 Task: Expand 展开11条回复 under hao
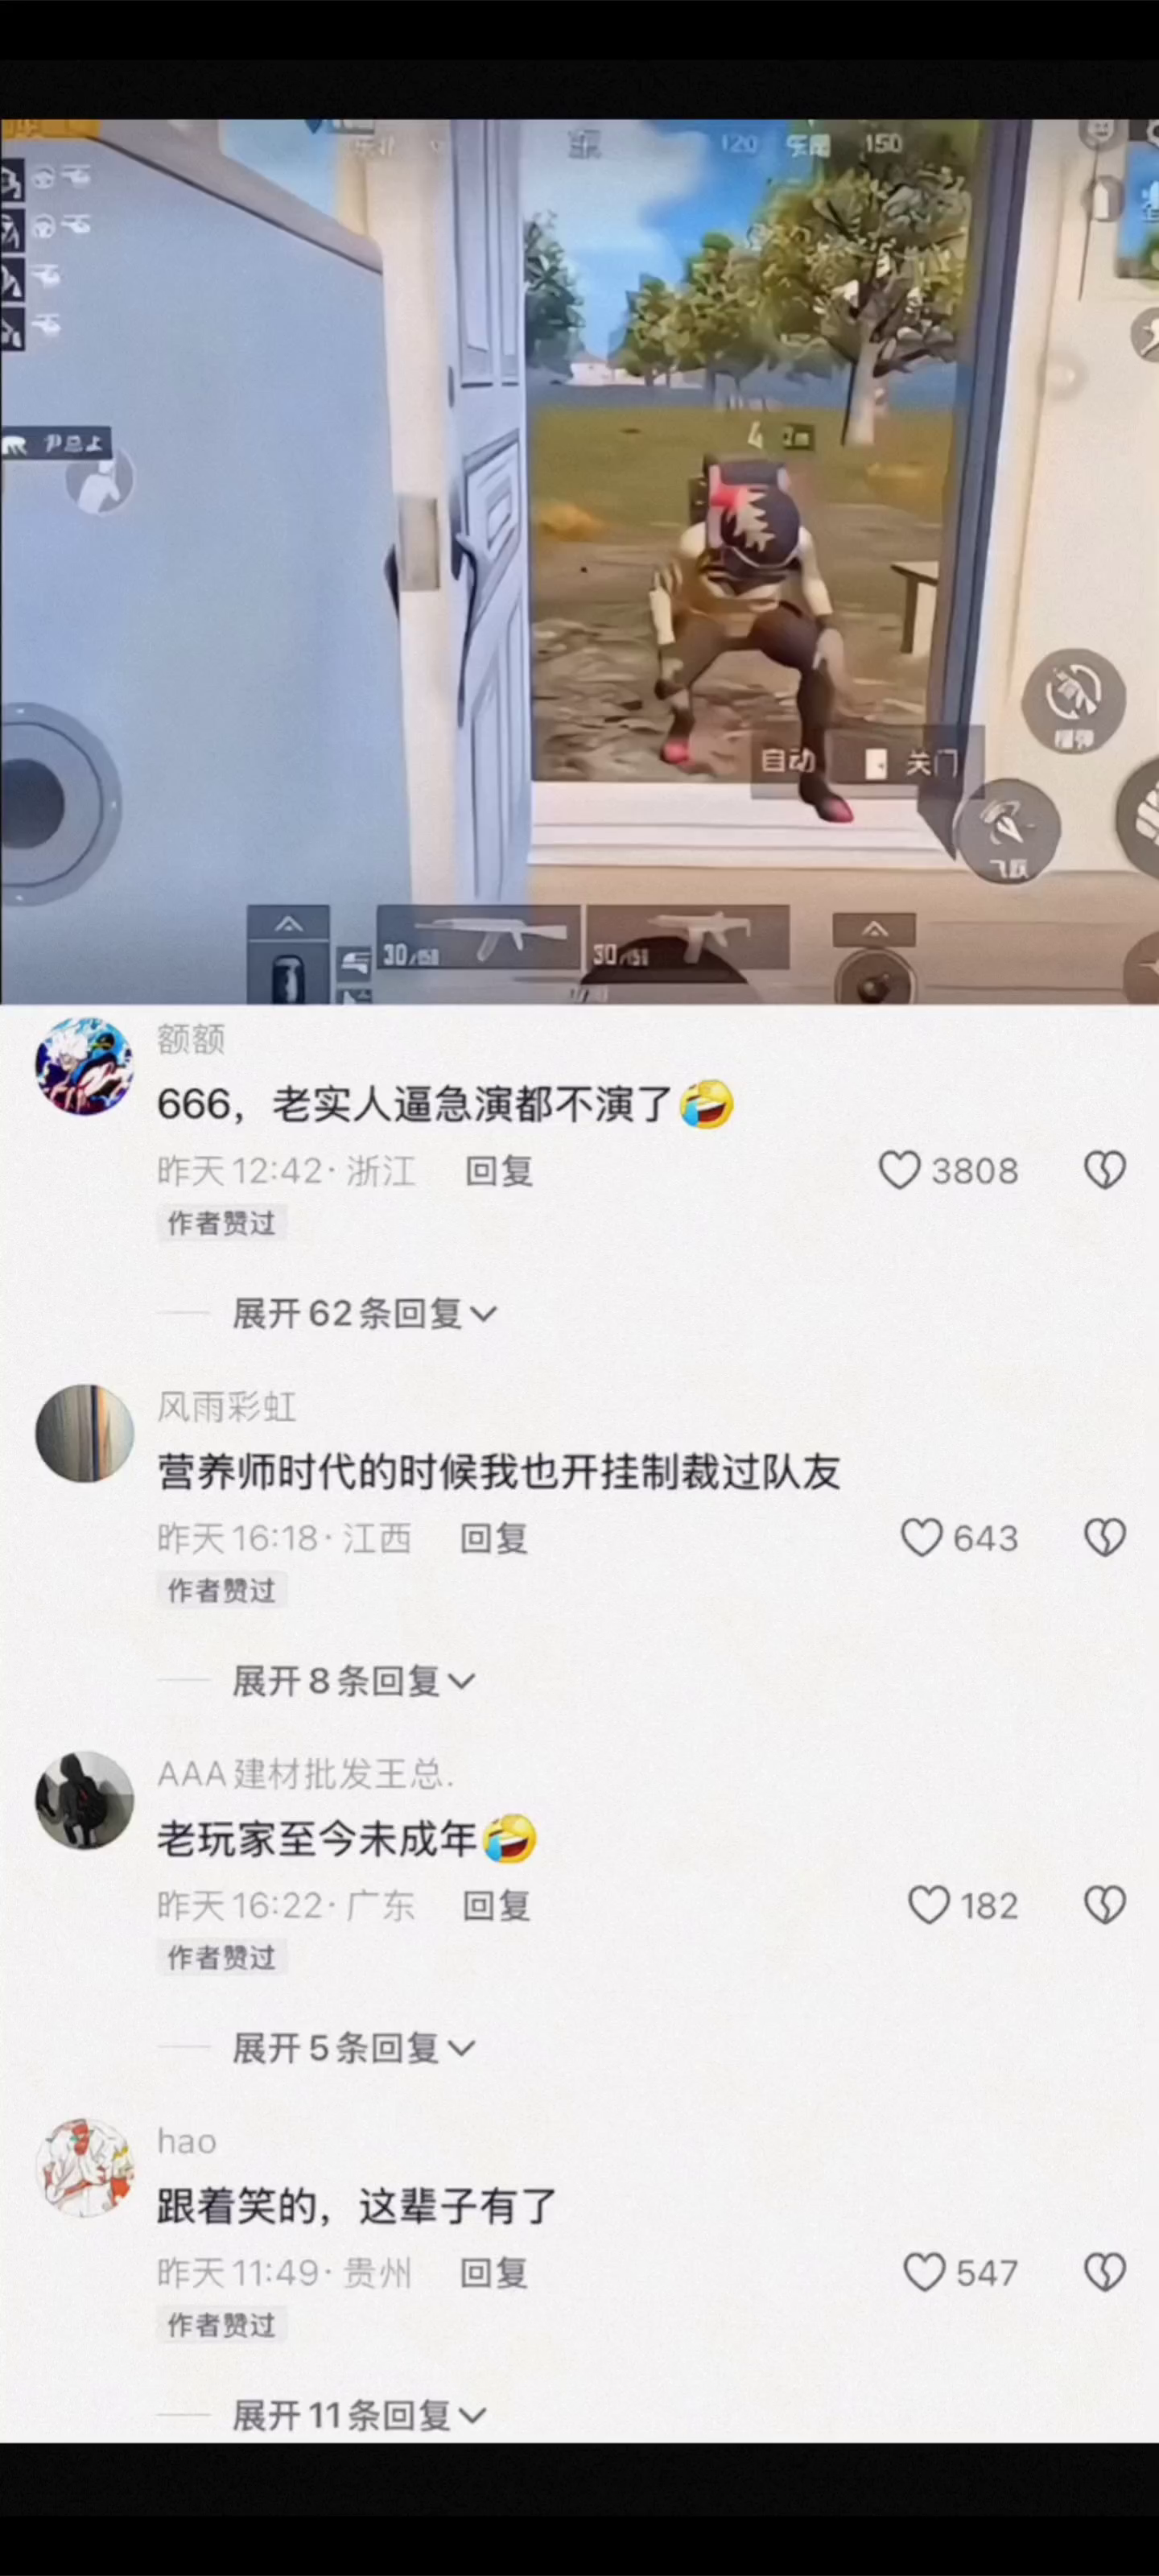click(x=359, y=2415)
